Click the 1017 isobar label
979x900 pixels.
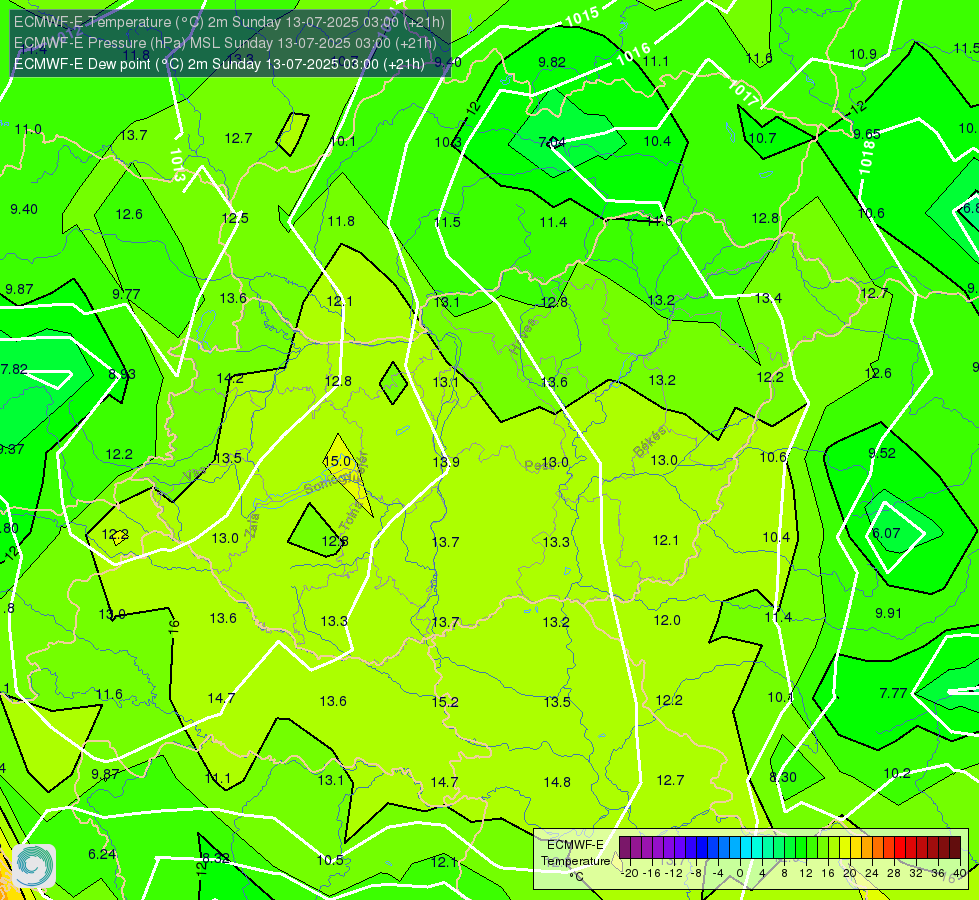[x=744, y=94]
